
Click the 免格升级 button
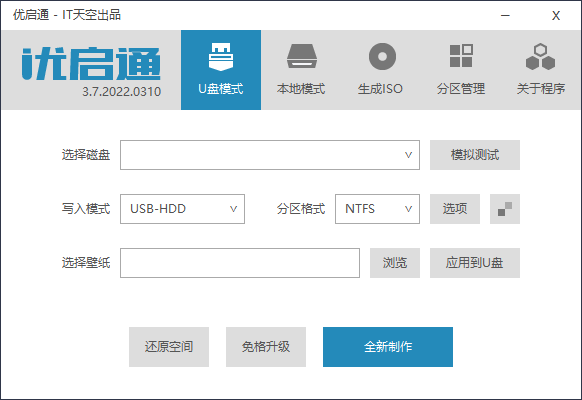pyautogui.click(x=266, y=347)
